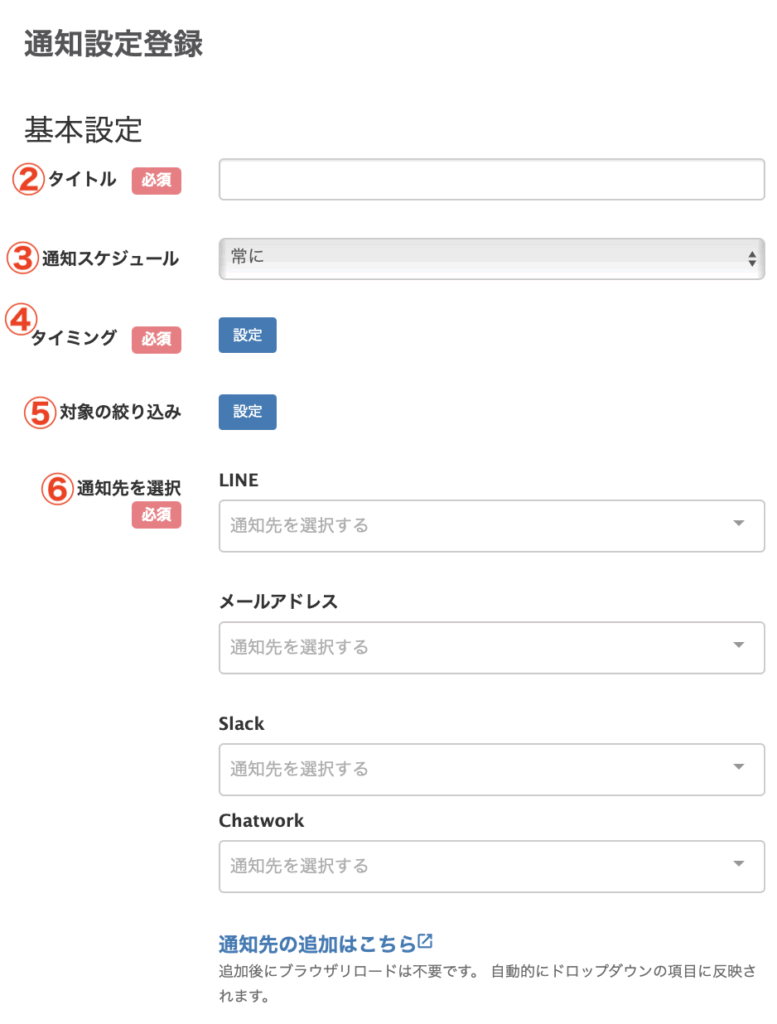Screen dimensions: 777x1024
Task: Click the dropdown arrow in the Chatwork selector
Action: (739, 864)
